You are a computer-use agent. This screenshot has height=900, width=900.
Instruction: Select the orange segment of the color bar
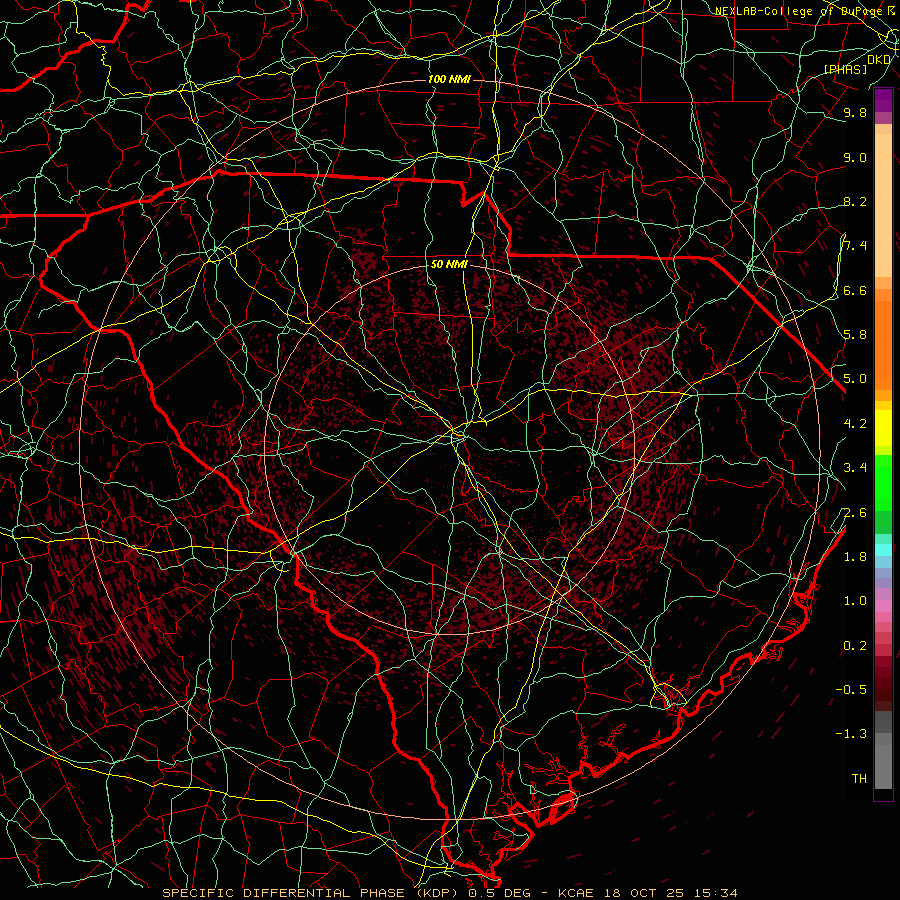pyautogui.click(x=883, y=344)
